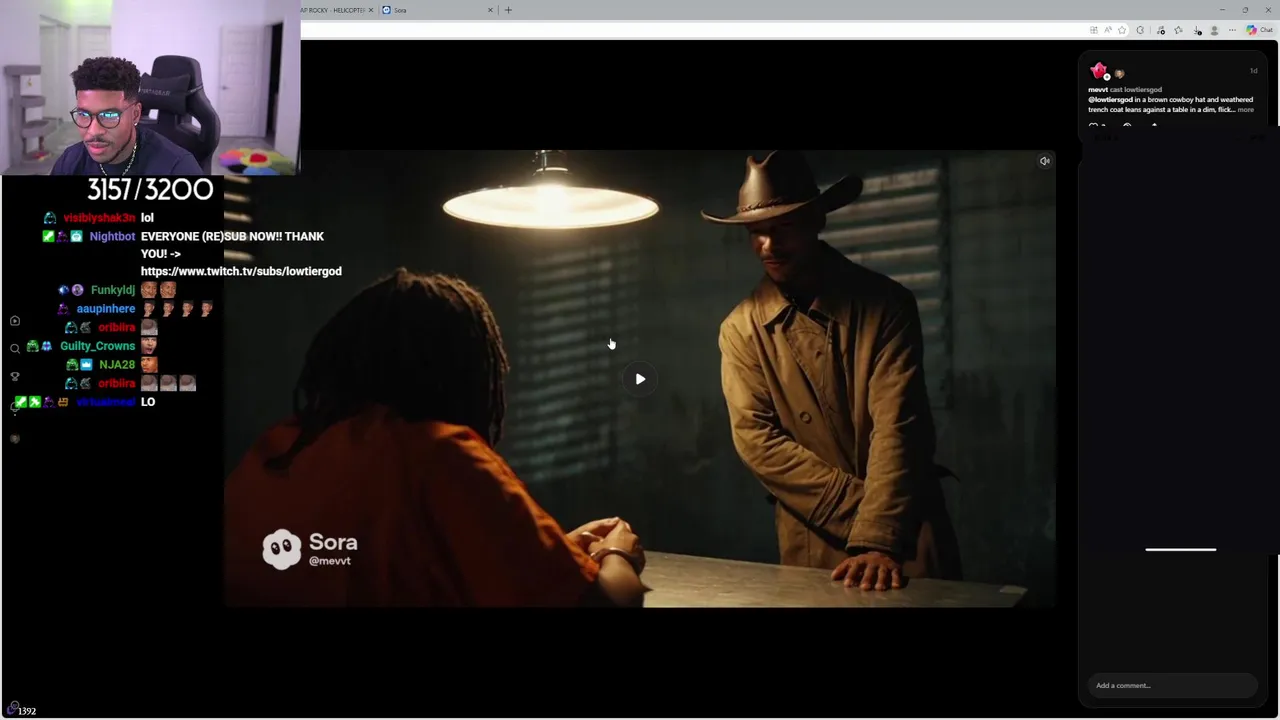The width and height of the screenshot is (1280, 720).
Task: Open Copilot Chat in browser toolbar
Action: [1259, 30]
